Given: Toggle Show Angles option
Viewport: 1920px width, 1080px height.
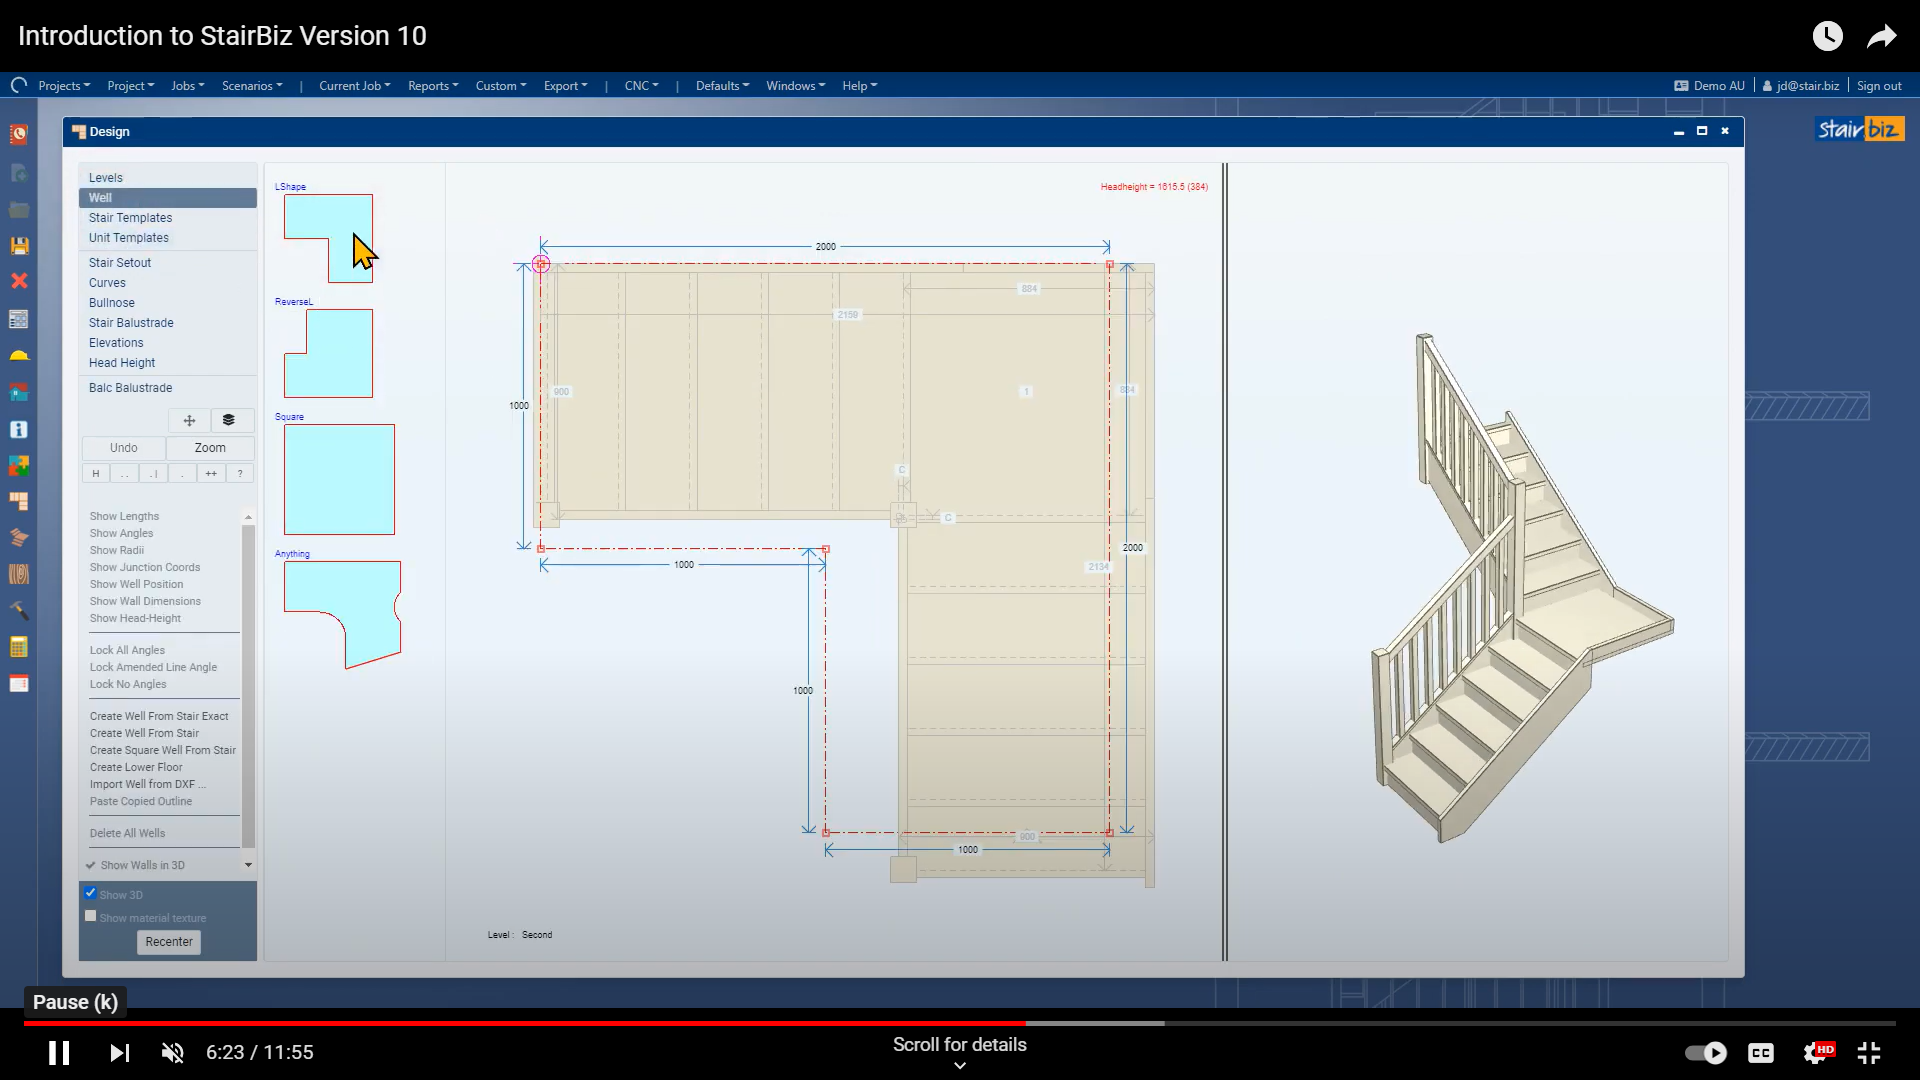Looking at the screenshot, I should coord(121,533).
